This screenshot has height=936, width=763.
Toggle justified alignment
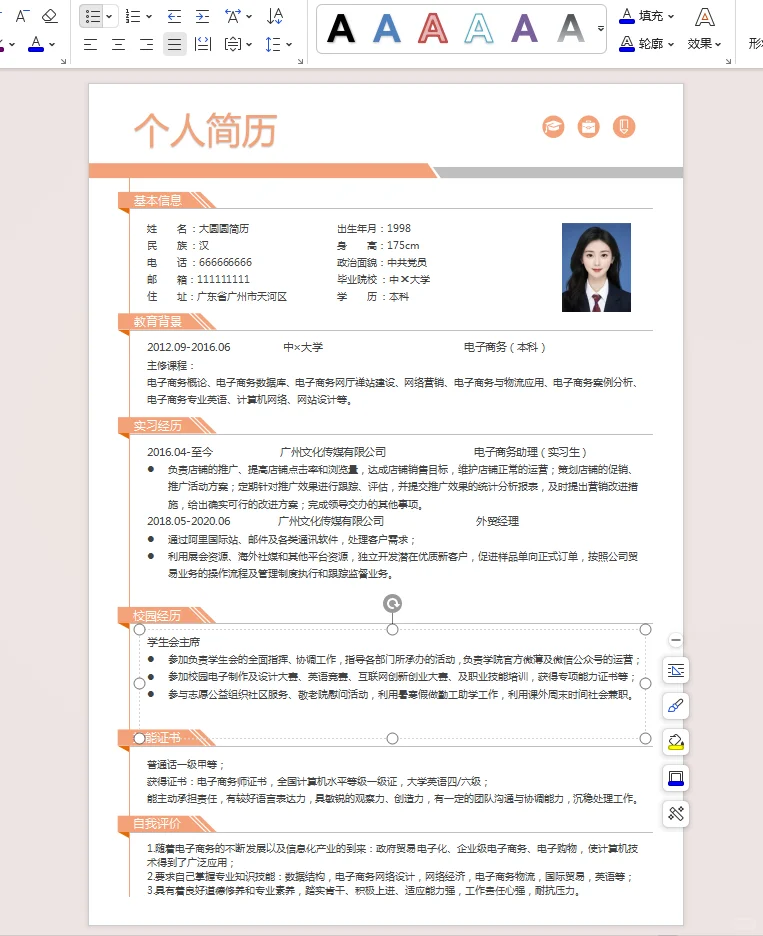click(x=174, y=44)
